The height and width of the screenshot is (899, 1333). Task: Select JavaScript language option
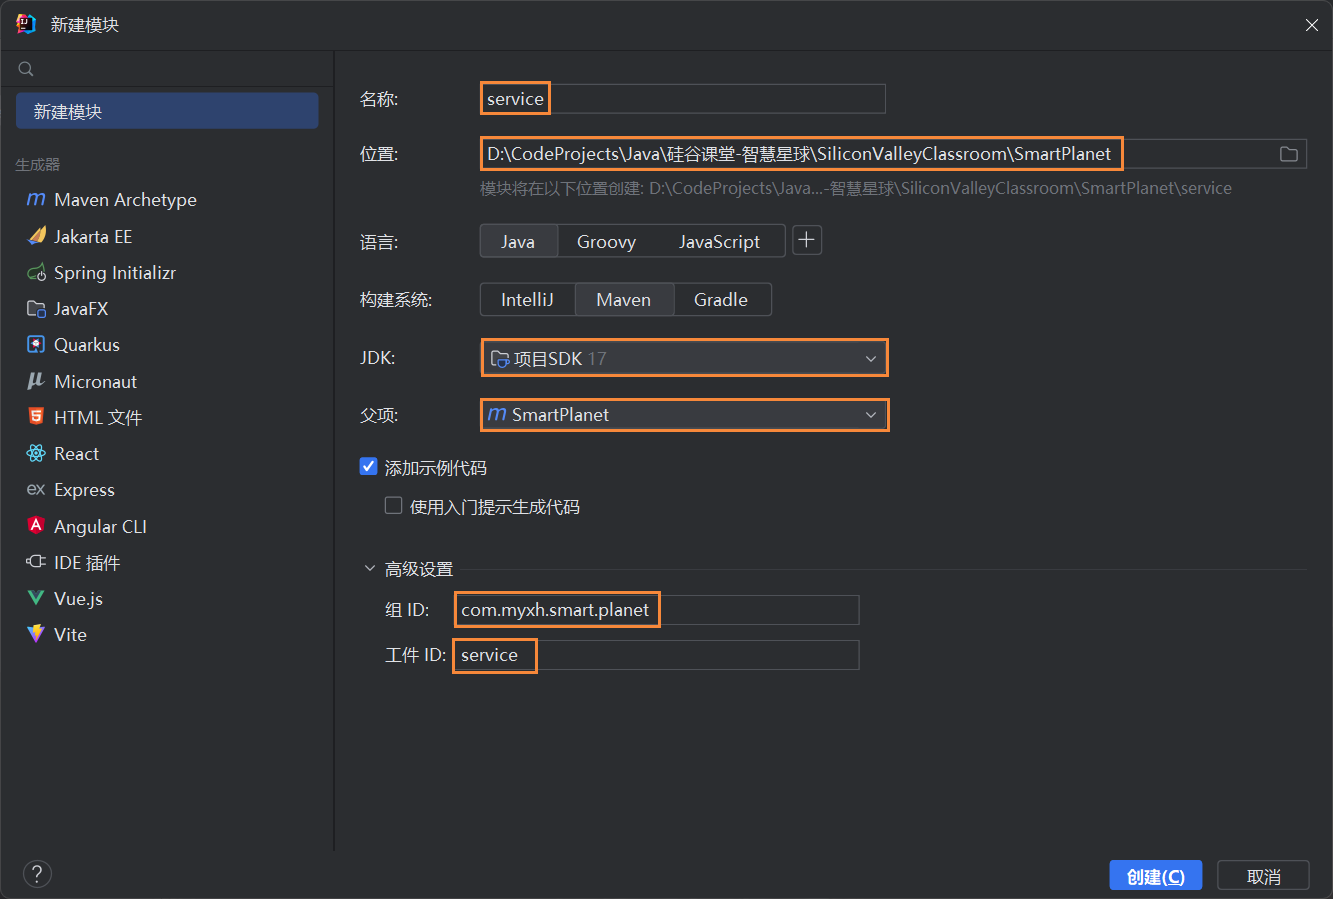tap(719, 241)
